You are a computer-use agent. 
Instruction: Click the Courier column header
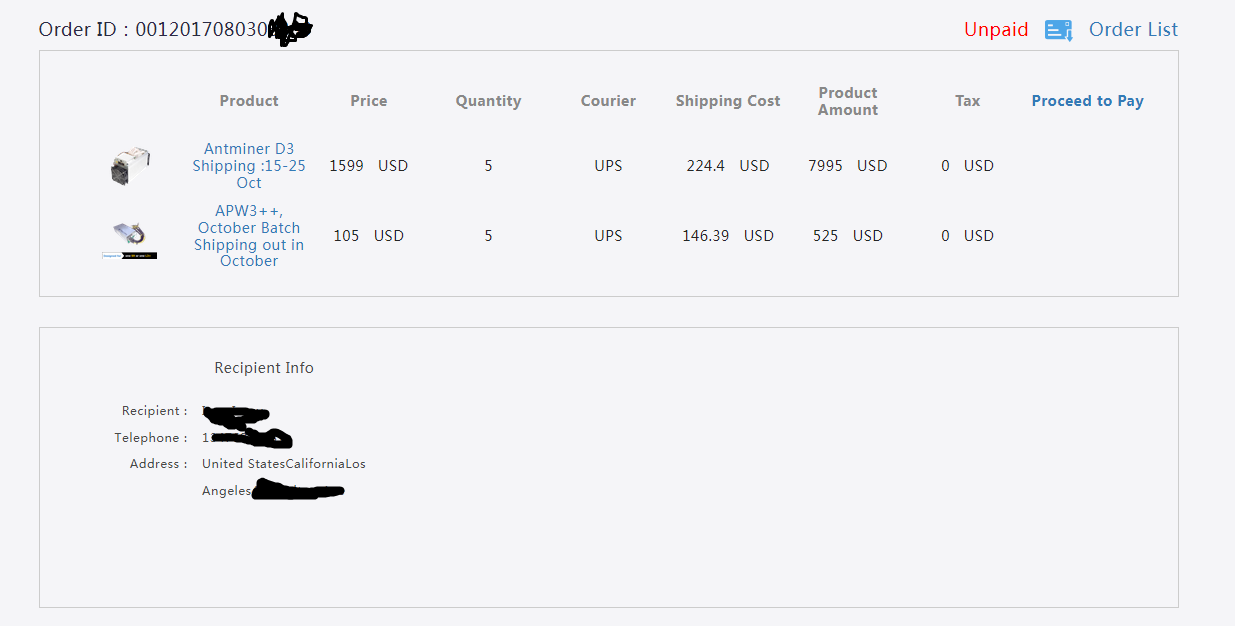point(608,101)
